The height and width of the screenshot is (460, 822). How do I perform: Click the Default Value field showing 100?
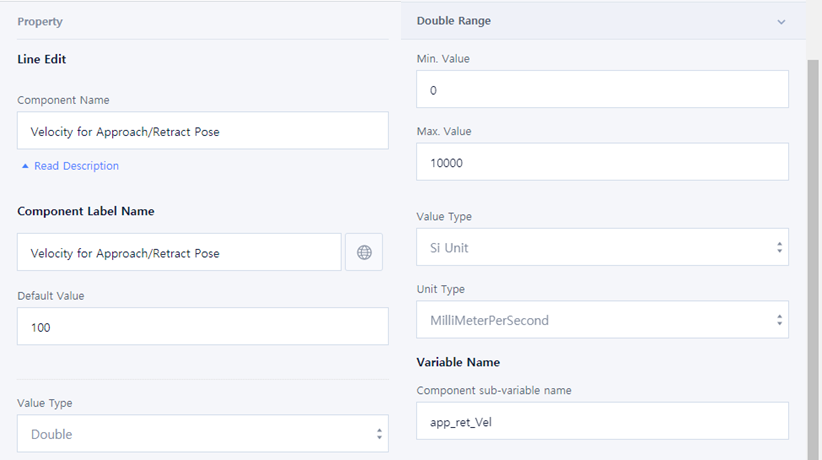click(202, 327)
